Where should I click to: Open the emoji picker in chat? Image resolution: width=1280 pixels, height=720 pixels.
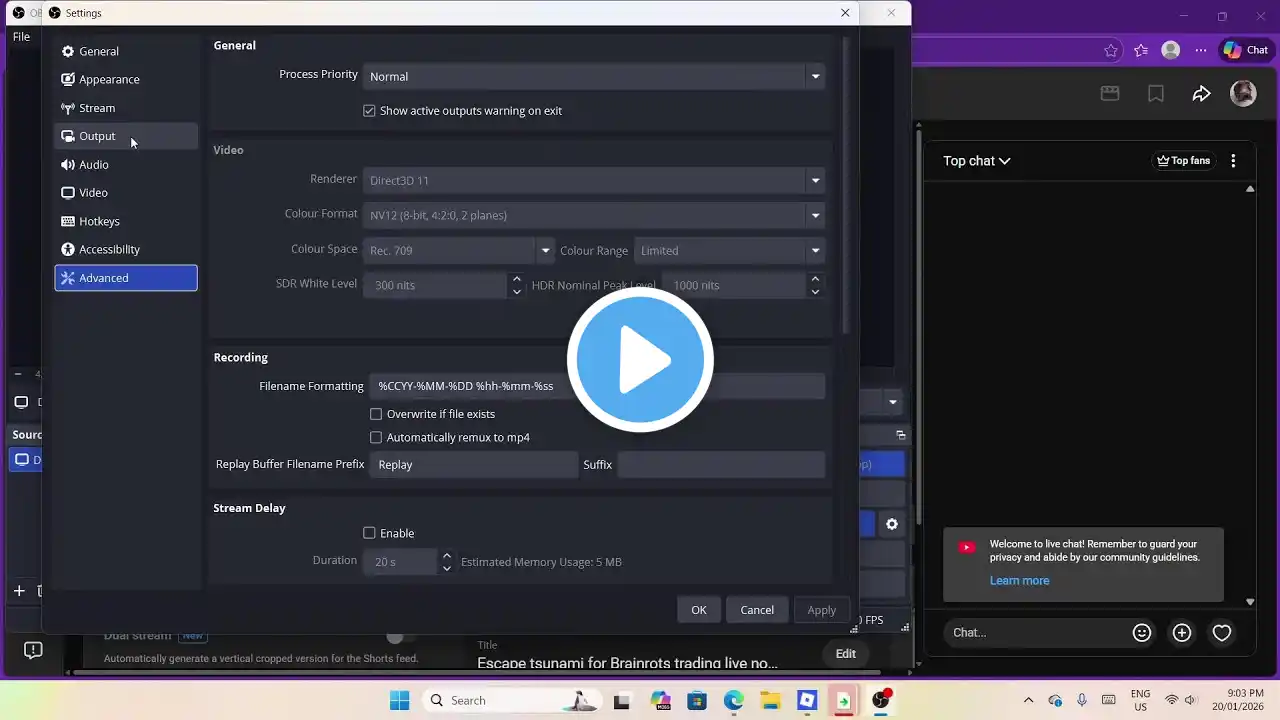pos(1141,632)
